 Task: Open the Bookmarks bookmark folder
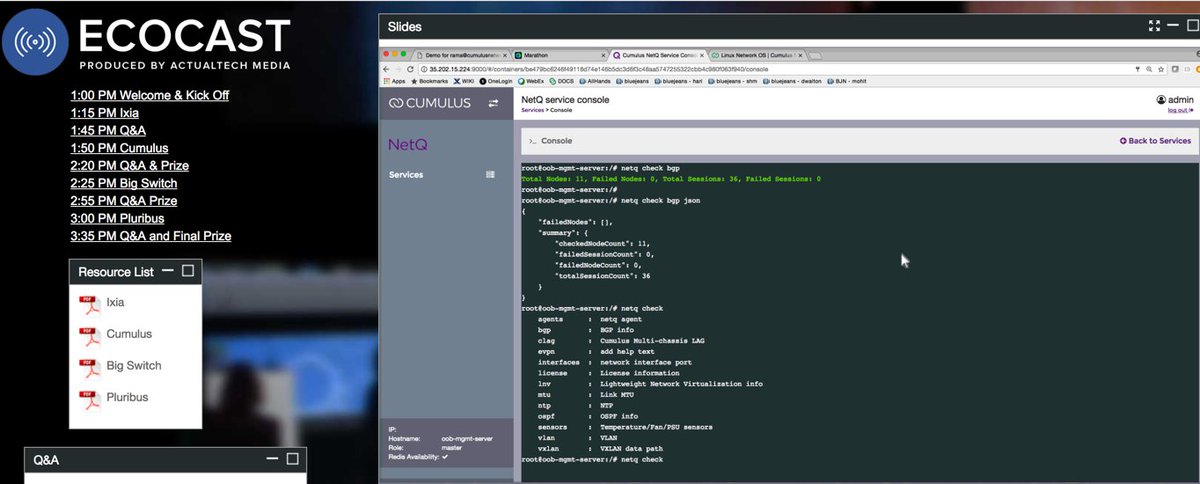pyautogui.click(x=430, y=80)
